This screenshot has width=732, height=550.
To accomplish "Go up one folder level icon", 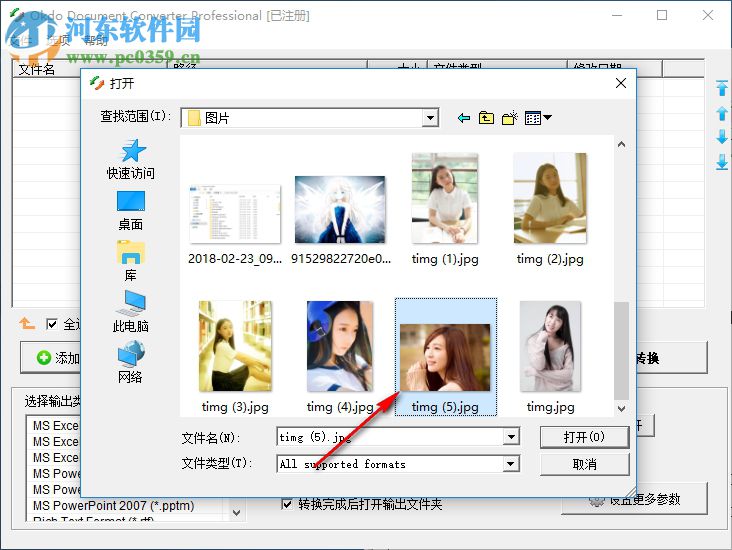I will pyautogui.click(x=486, y=118).
